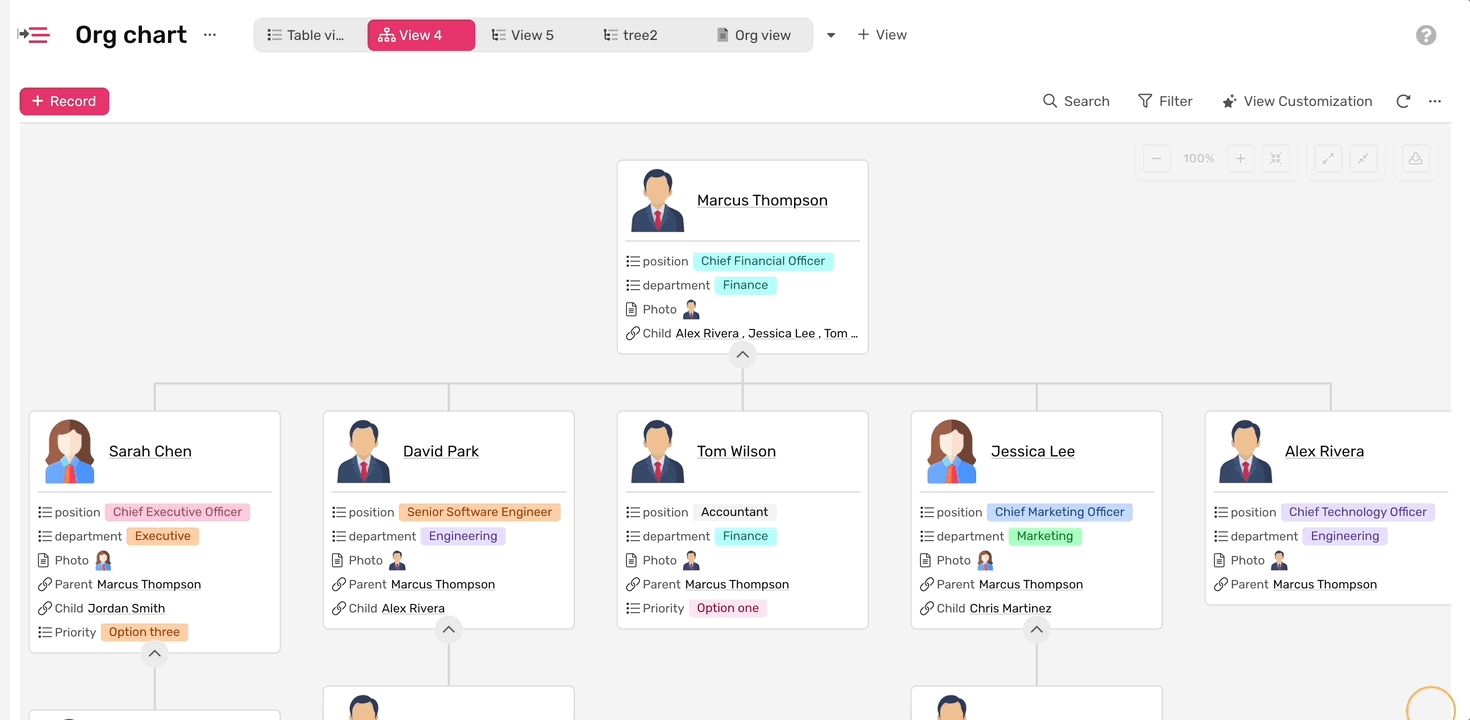
Task: Open small Photo thumbnail on Sarah Chen card
Action: (x=103, y=560)
